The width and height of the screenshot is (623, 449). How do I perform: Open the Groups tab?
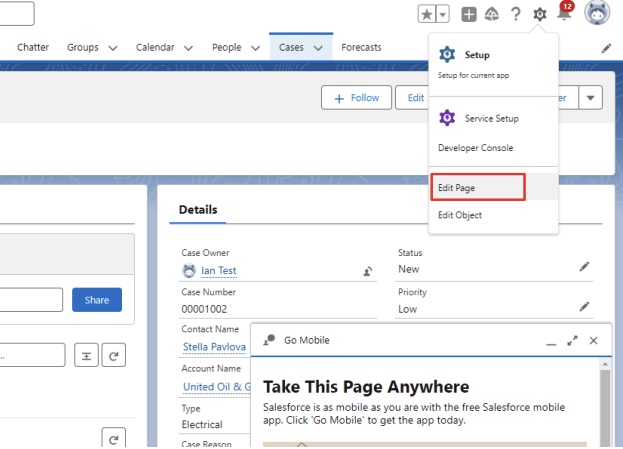[x=83, y=47]
